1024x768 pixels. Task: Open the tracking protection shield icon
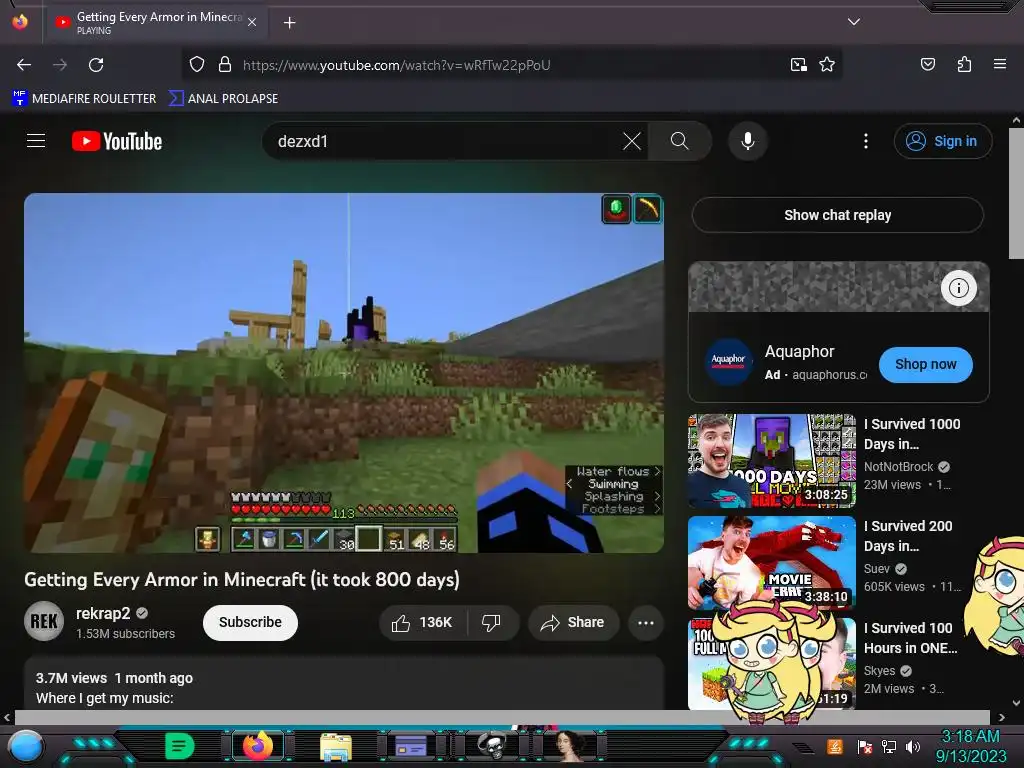pyautogui.click(x=197, y=64)
